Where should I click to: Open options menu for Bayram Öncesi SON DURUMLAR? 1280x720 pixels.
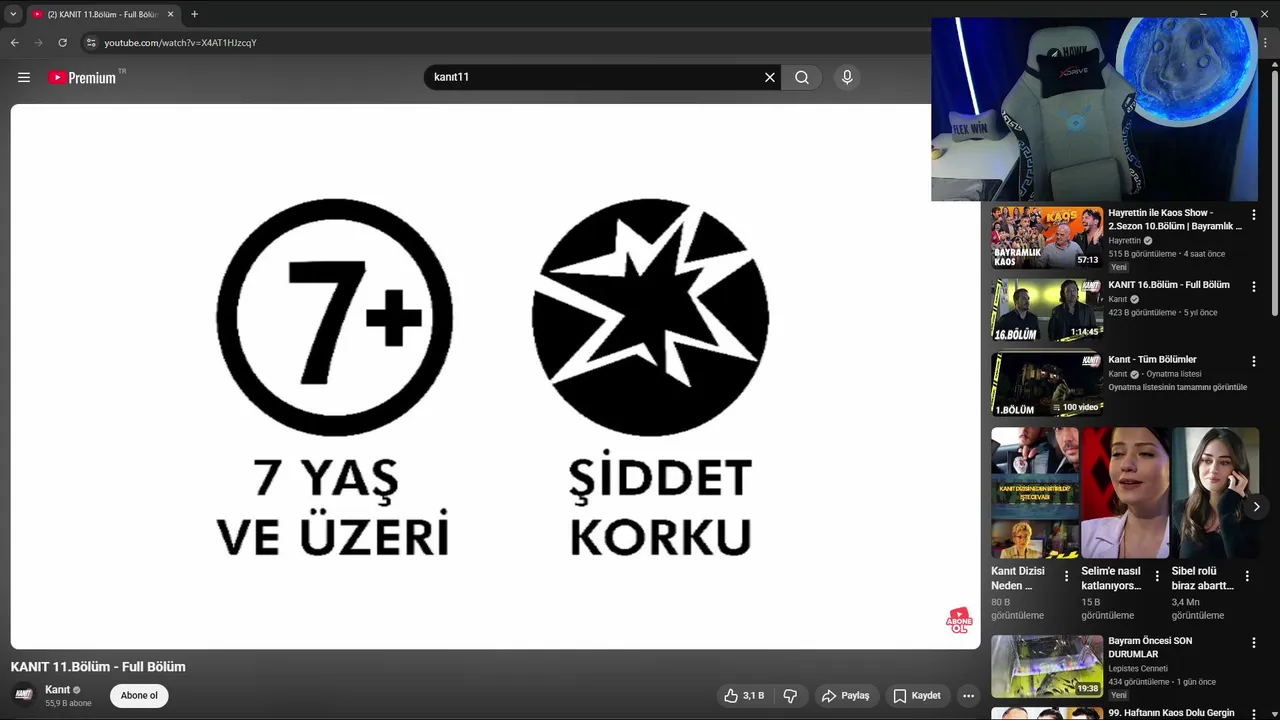[1254, 643]
